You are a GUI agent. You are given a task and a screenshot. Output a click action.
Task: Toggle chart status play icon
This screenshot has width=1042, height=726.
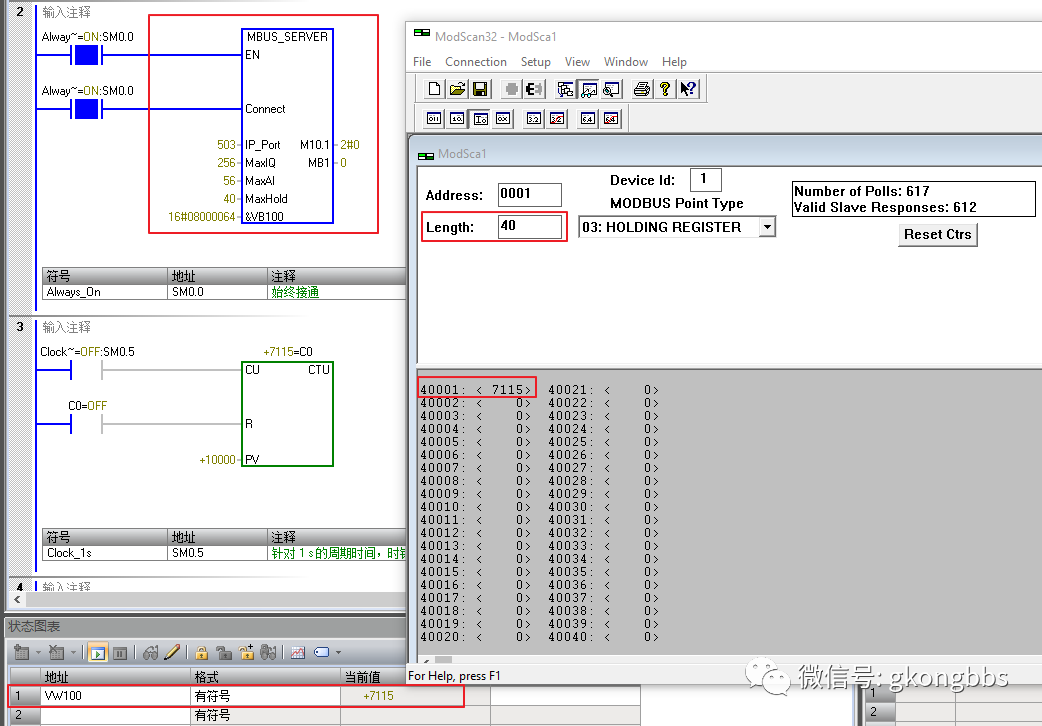click(x=98, y=653)
